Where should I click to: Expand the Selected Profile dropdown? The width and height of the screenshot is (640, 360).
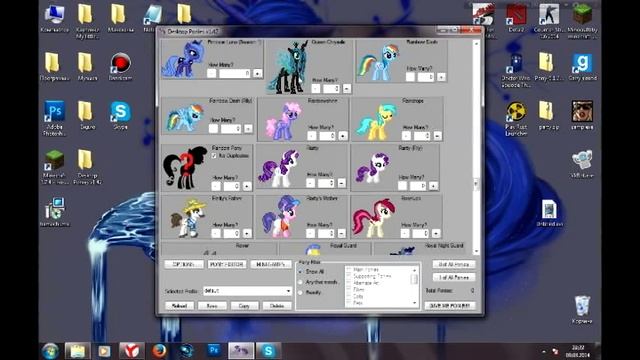click(288, 291)
